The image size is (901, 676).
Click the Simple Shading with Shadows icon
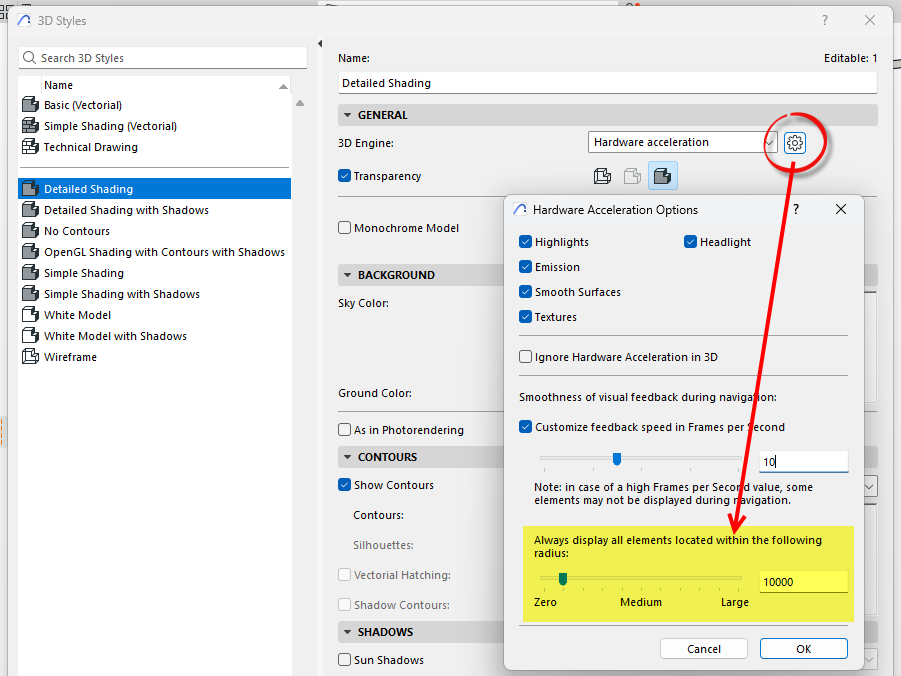30,294
